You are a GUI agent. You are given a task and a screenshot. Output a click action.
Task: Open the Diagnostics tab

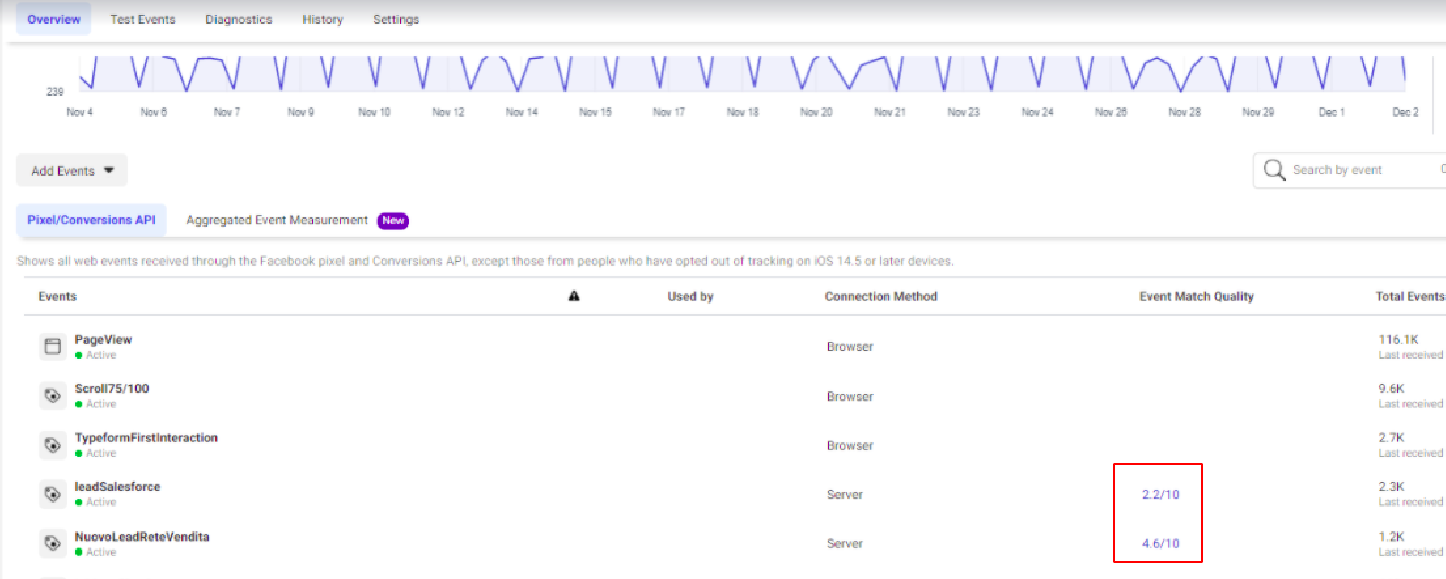tap(239, 19)
